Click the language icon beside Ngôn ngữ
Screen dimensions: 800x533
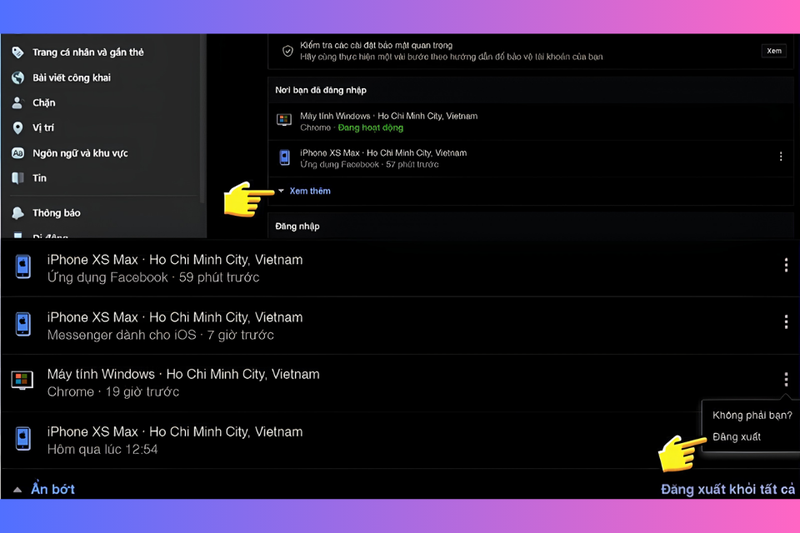click(18, 153)
